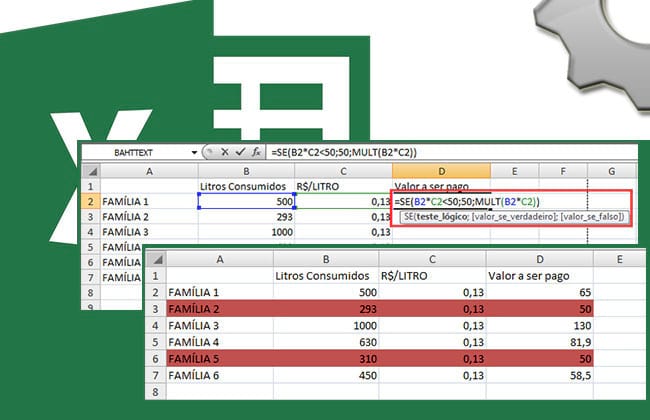650x420 pixels.
Task: Select column B header in lower sheet
Action: click(326, 259)
